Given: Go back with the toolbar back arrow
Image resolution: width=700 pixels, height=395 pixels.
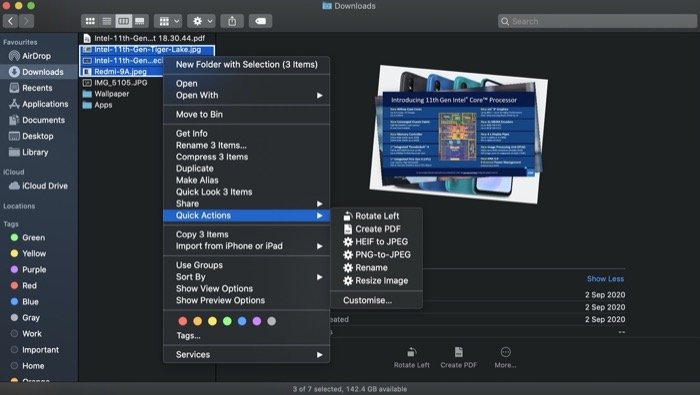Looking at the screenshot, I should pos(11,21).
